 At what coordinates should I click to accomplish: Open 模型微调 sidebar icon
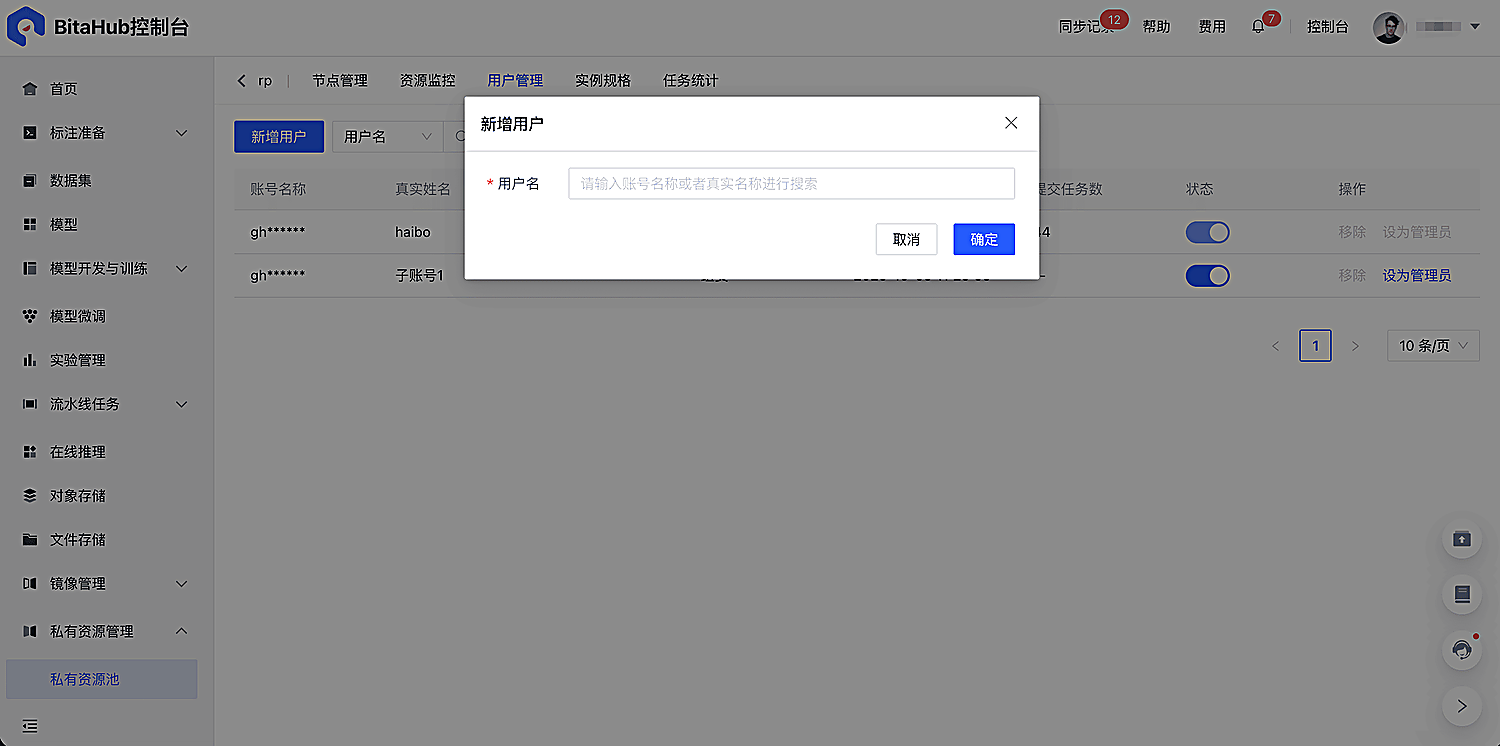(30, 316)
